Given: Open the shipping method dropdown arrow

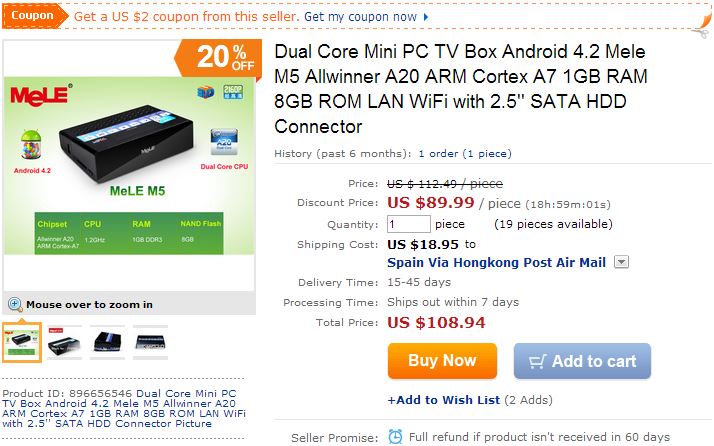Looking at the screenshot, I should [621, 262].
